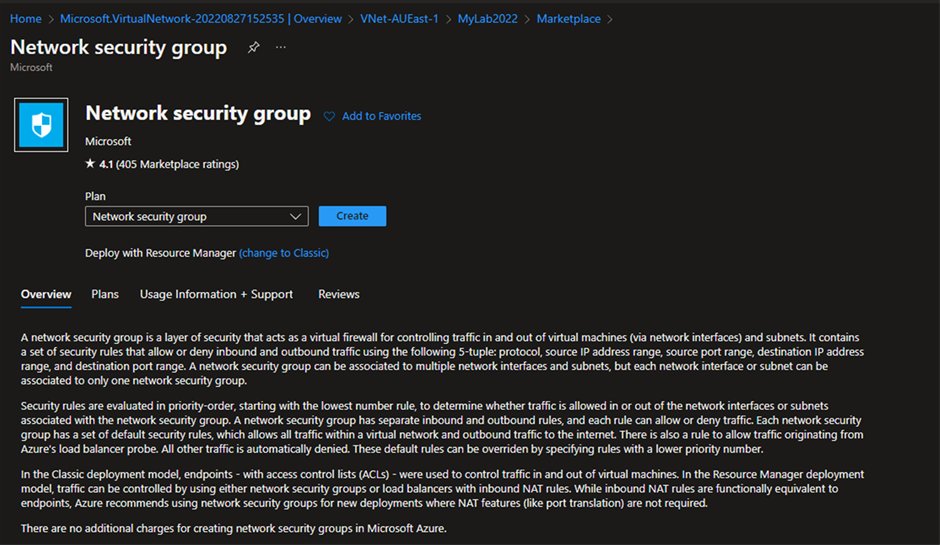Click the Microsoft publisher name under the large heading

pos(108,141)
